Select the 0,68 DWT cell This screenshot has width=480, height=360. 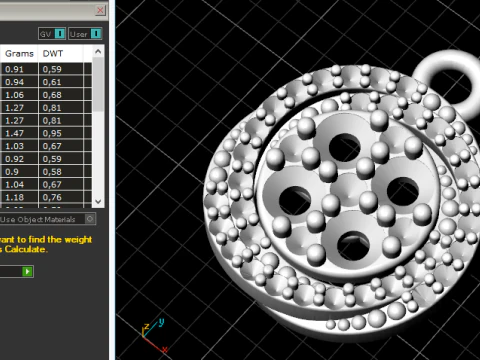click(61, 95)
